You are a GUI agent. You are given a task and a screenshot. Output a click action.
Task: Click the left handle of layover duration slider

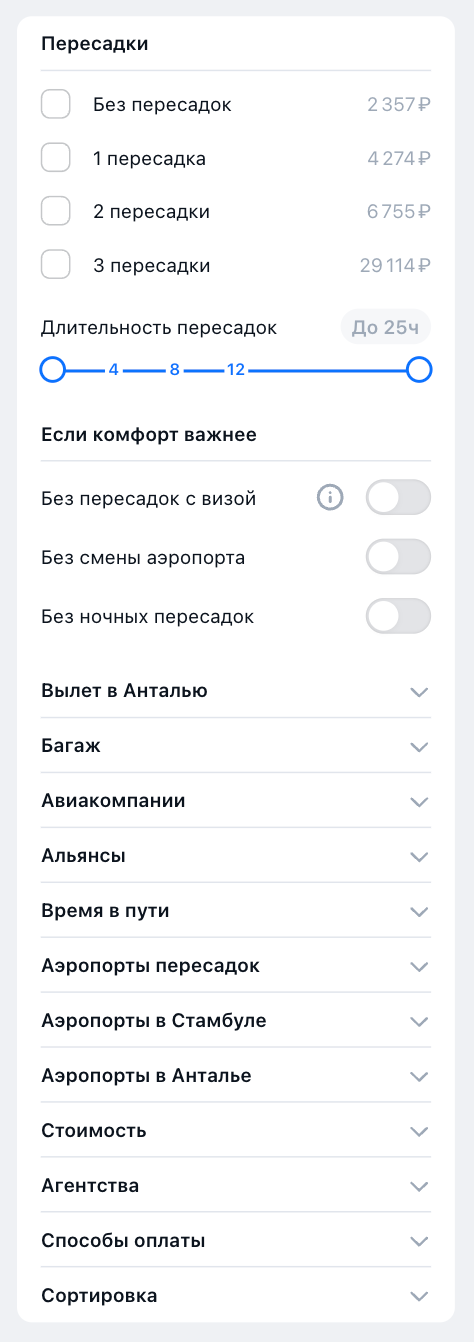52,370
